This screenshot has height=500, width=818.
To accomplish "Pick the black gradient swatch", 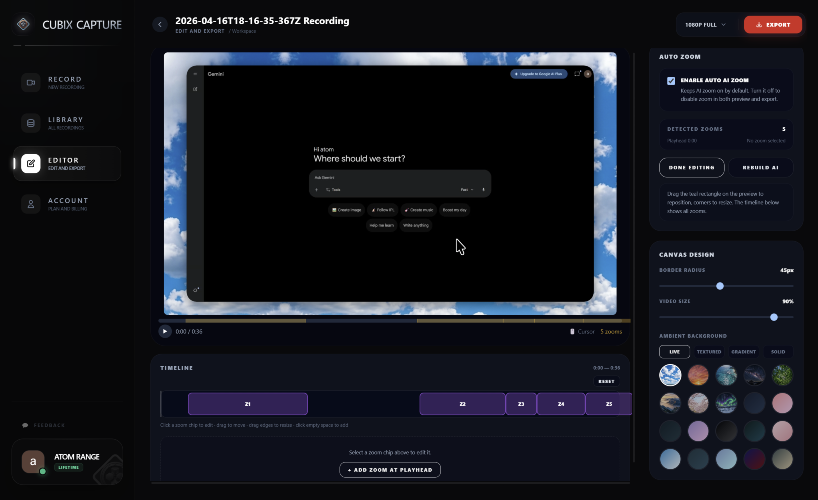I will [x=726, y=431].
